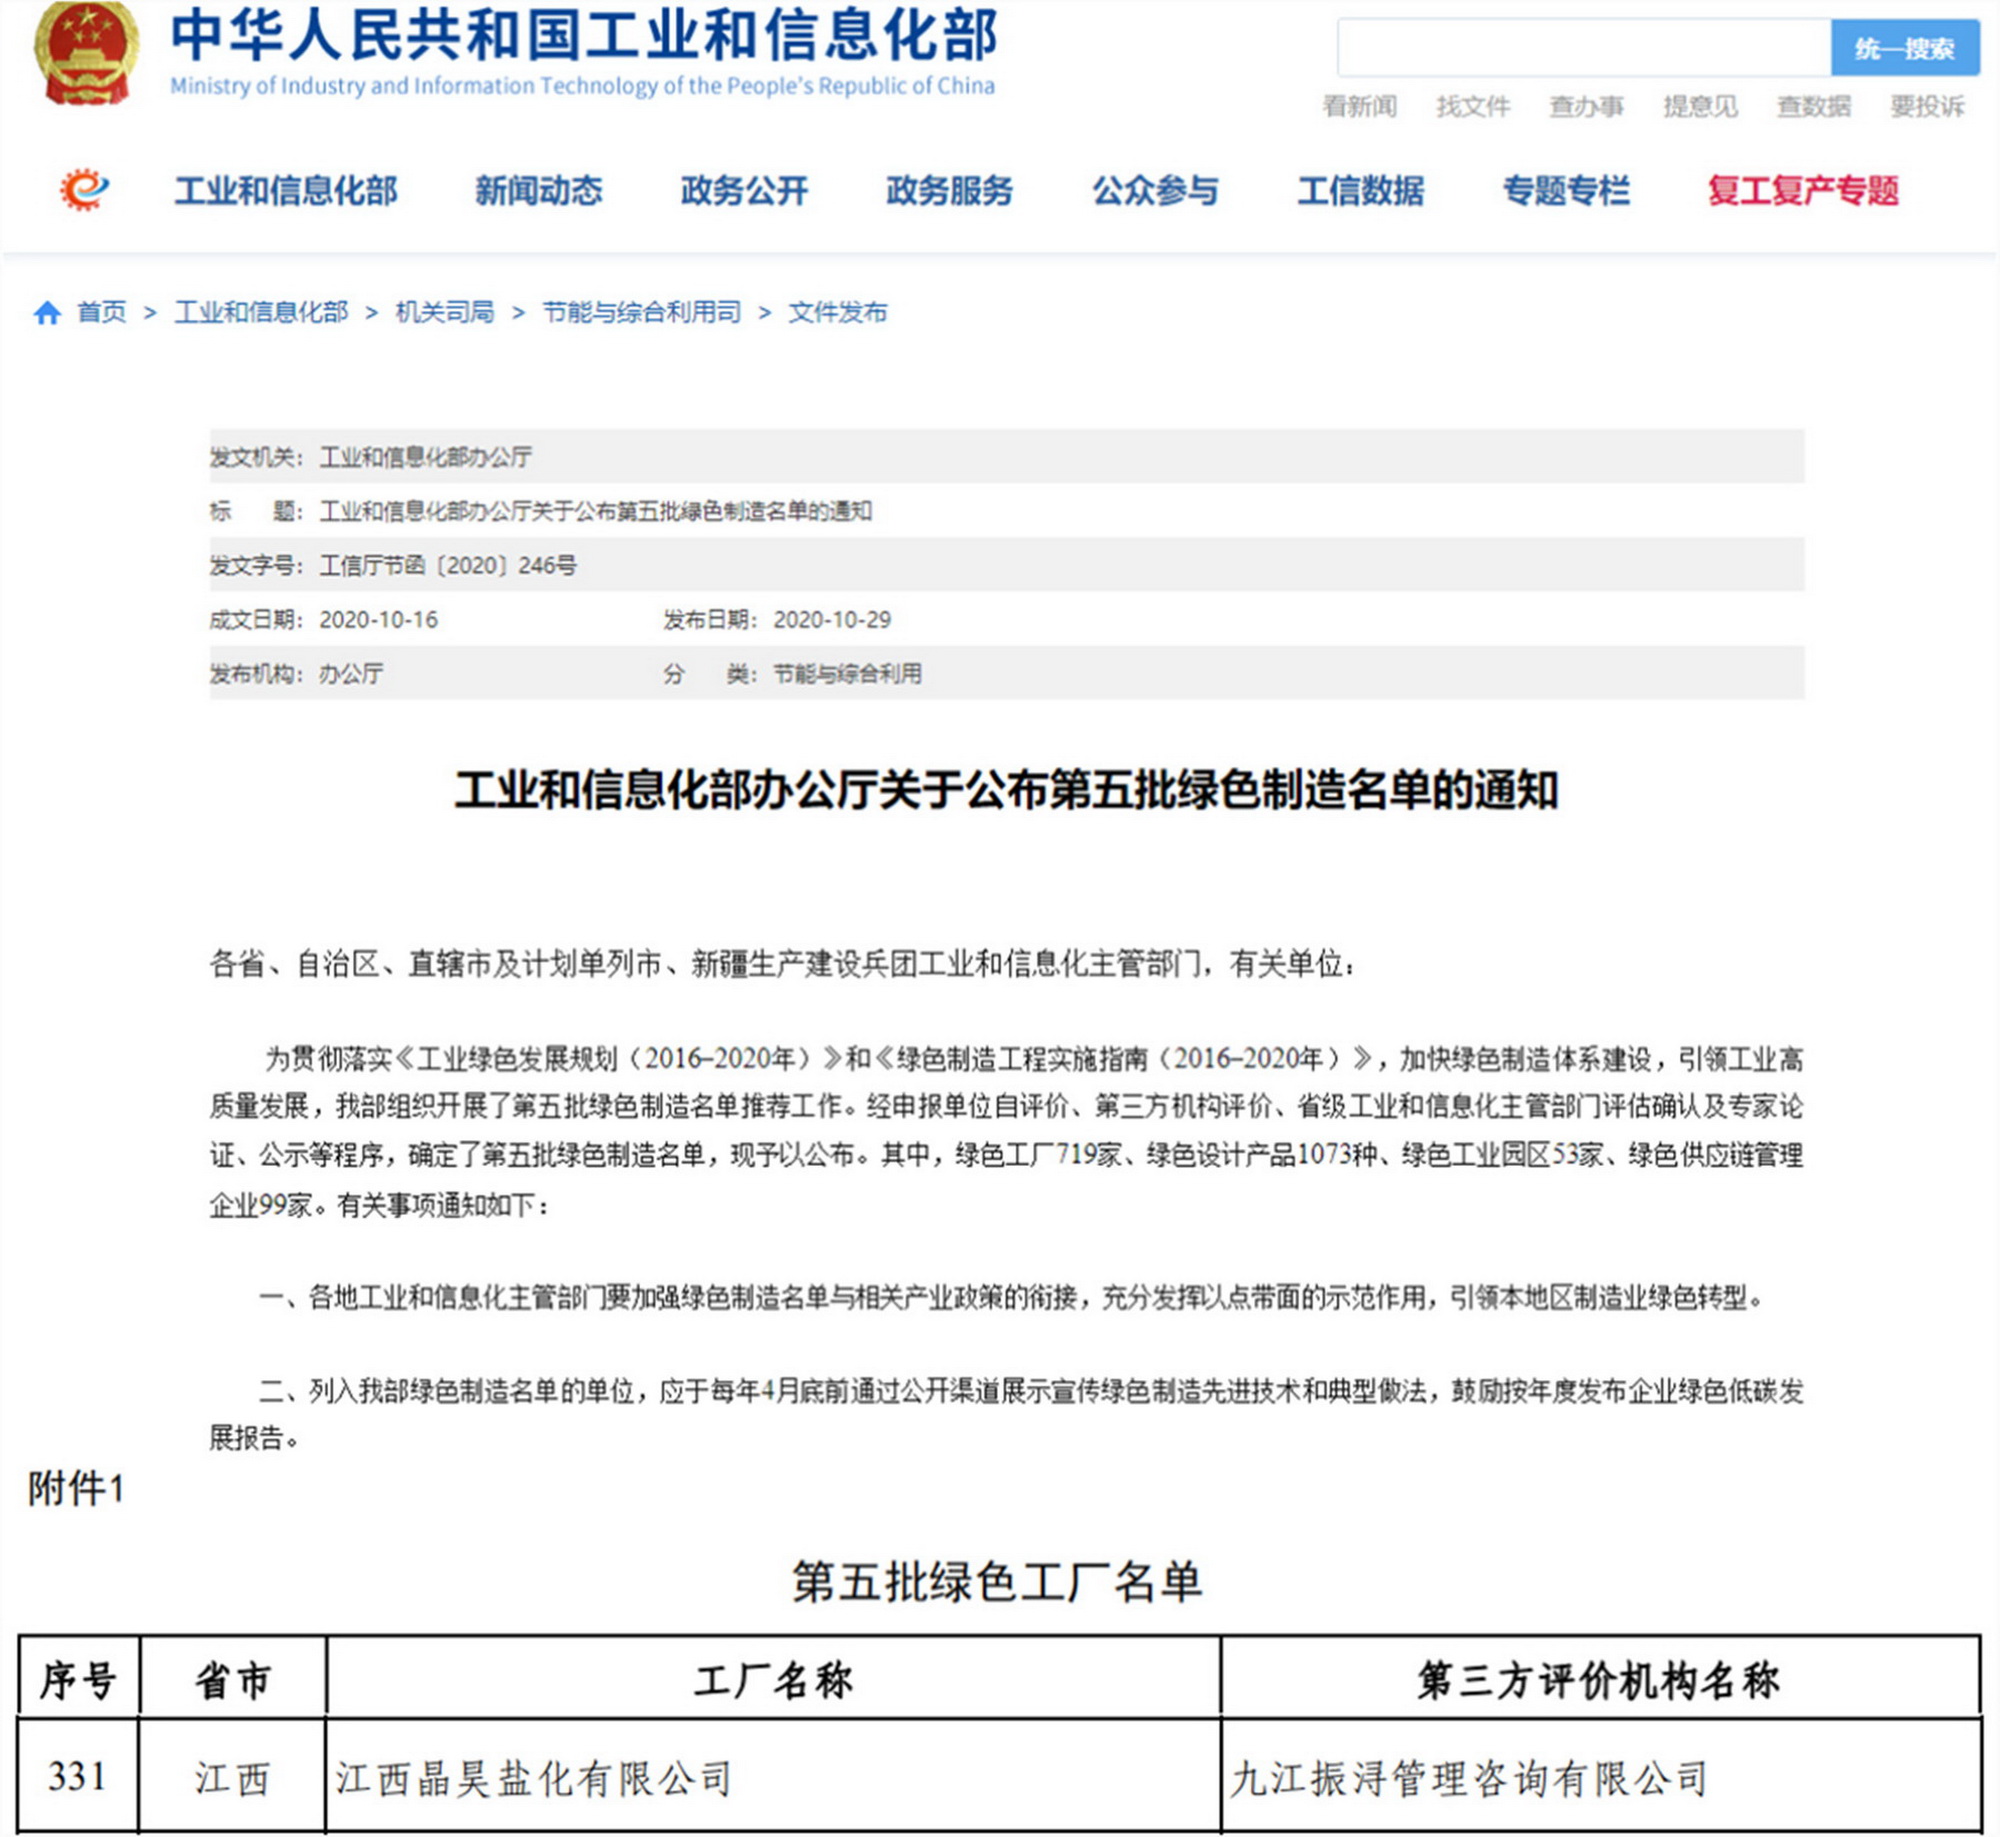Open the 看新闻 quick link
The image size is (2000, 1837).
pos(1359,106)
